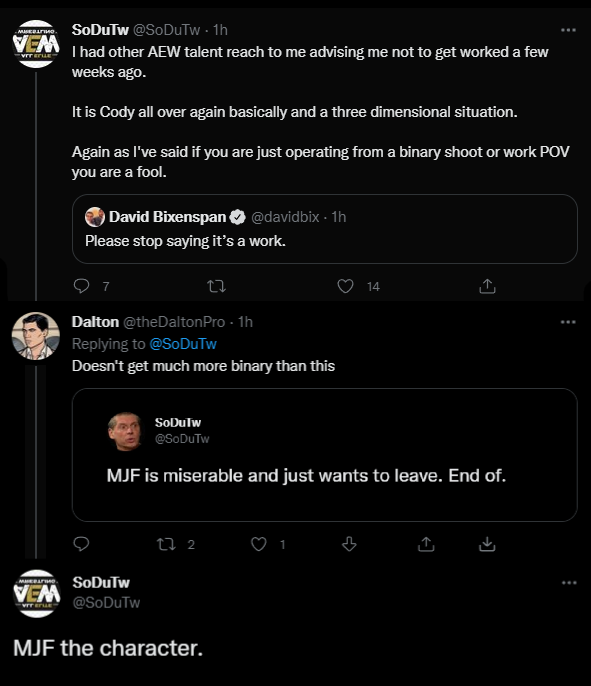
Task: Like Dalton's reply tweet
Action: (x=259, y=544)
